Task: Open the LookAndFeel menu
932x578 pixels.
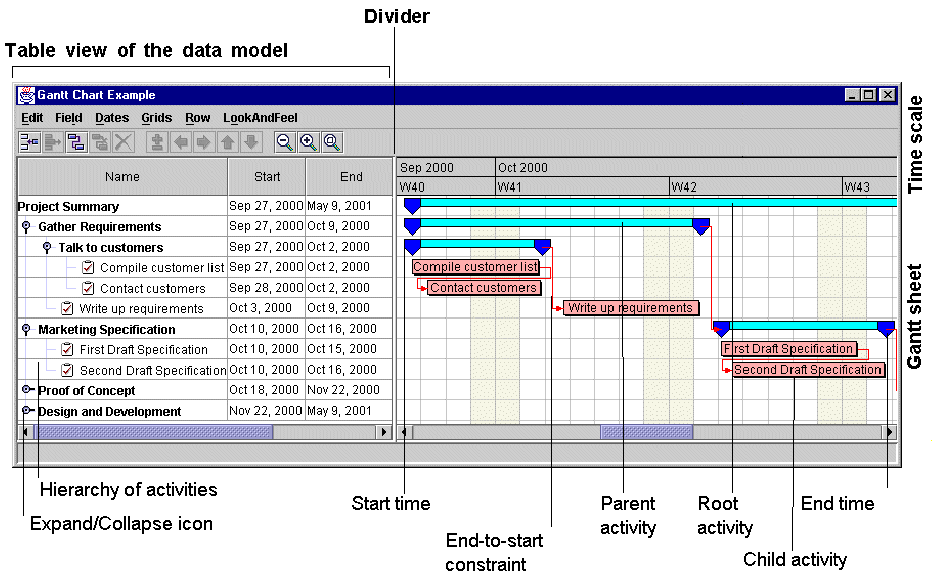Action: click(x=260, y=118)
